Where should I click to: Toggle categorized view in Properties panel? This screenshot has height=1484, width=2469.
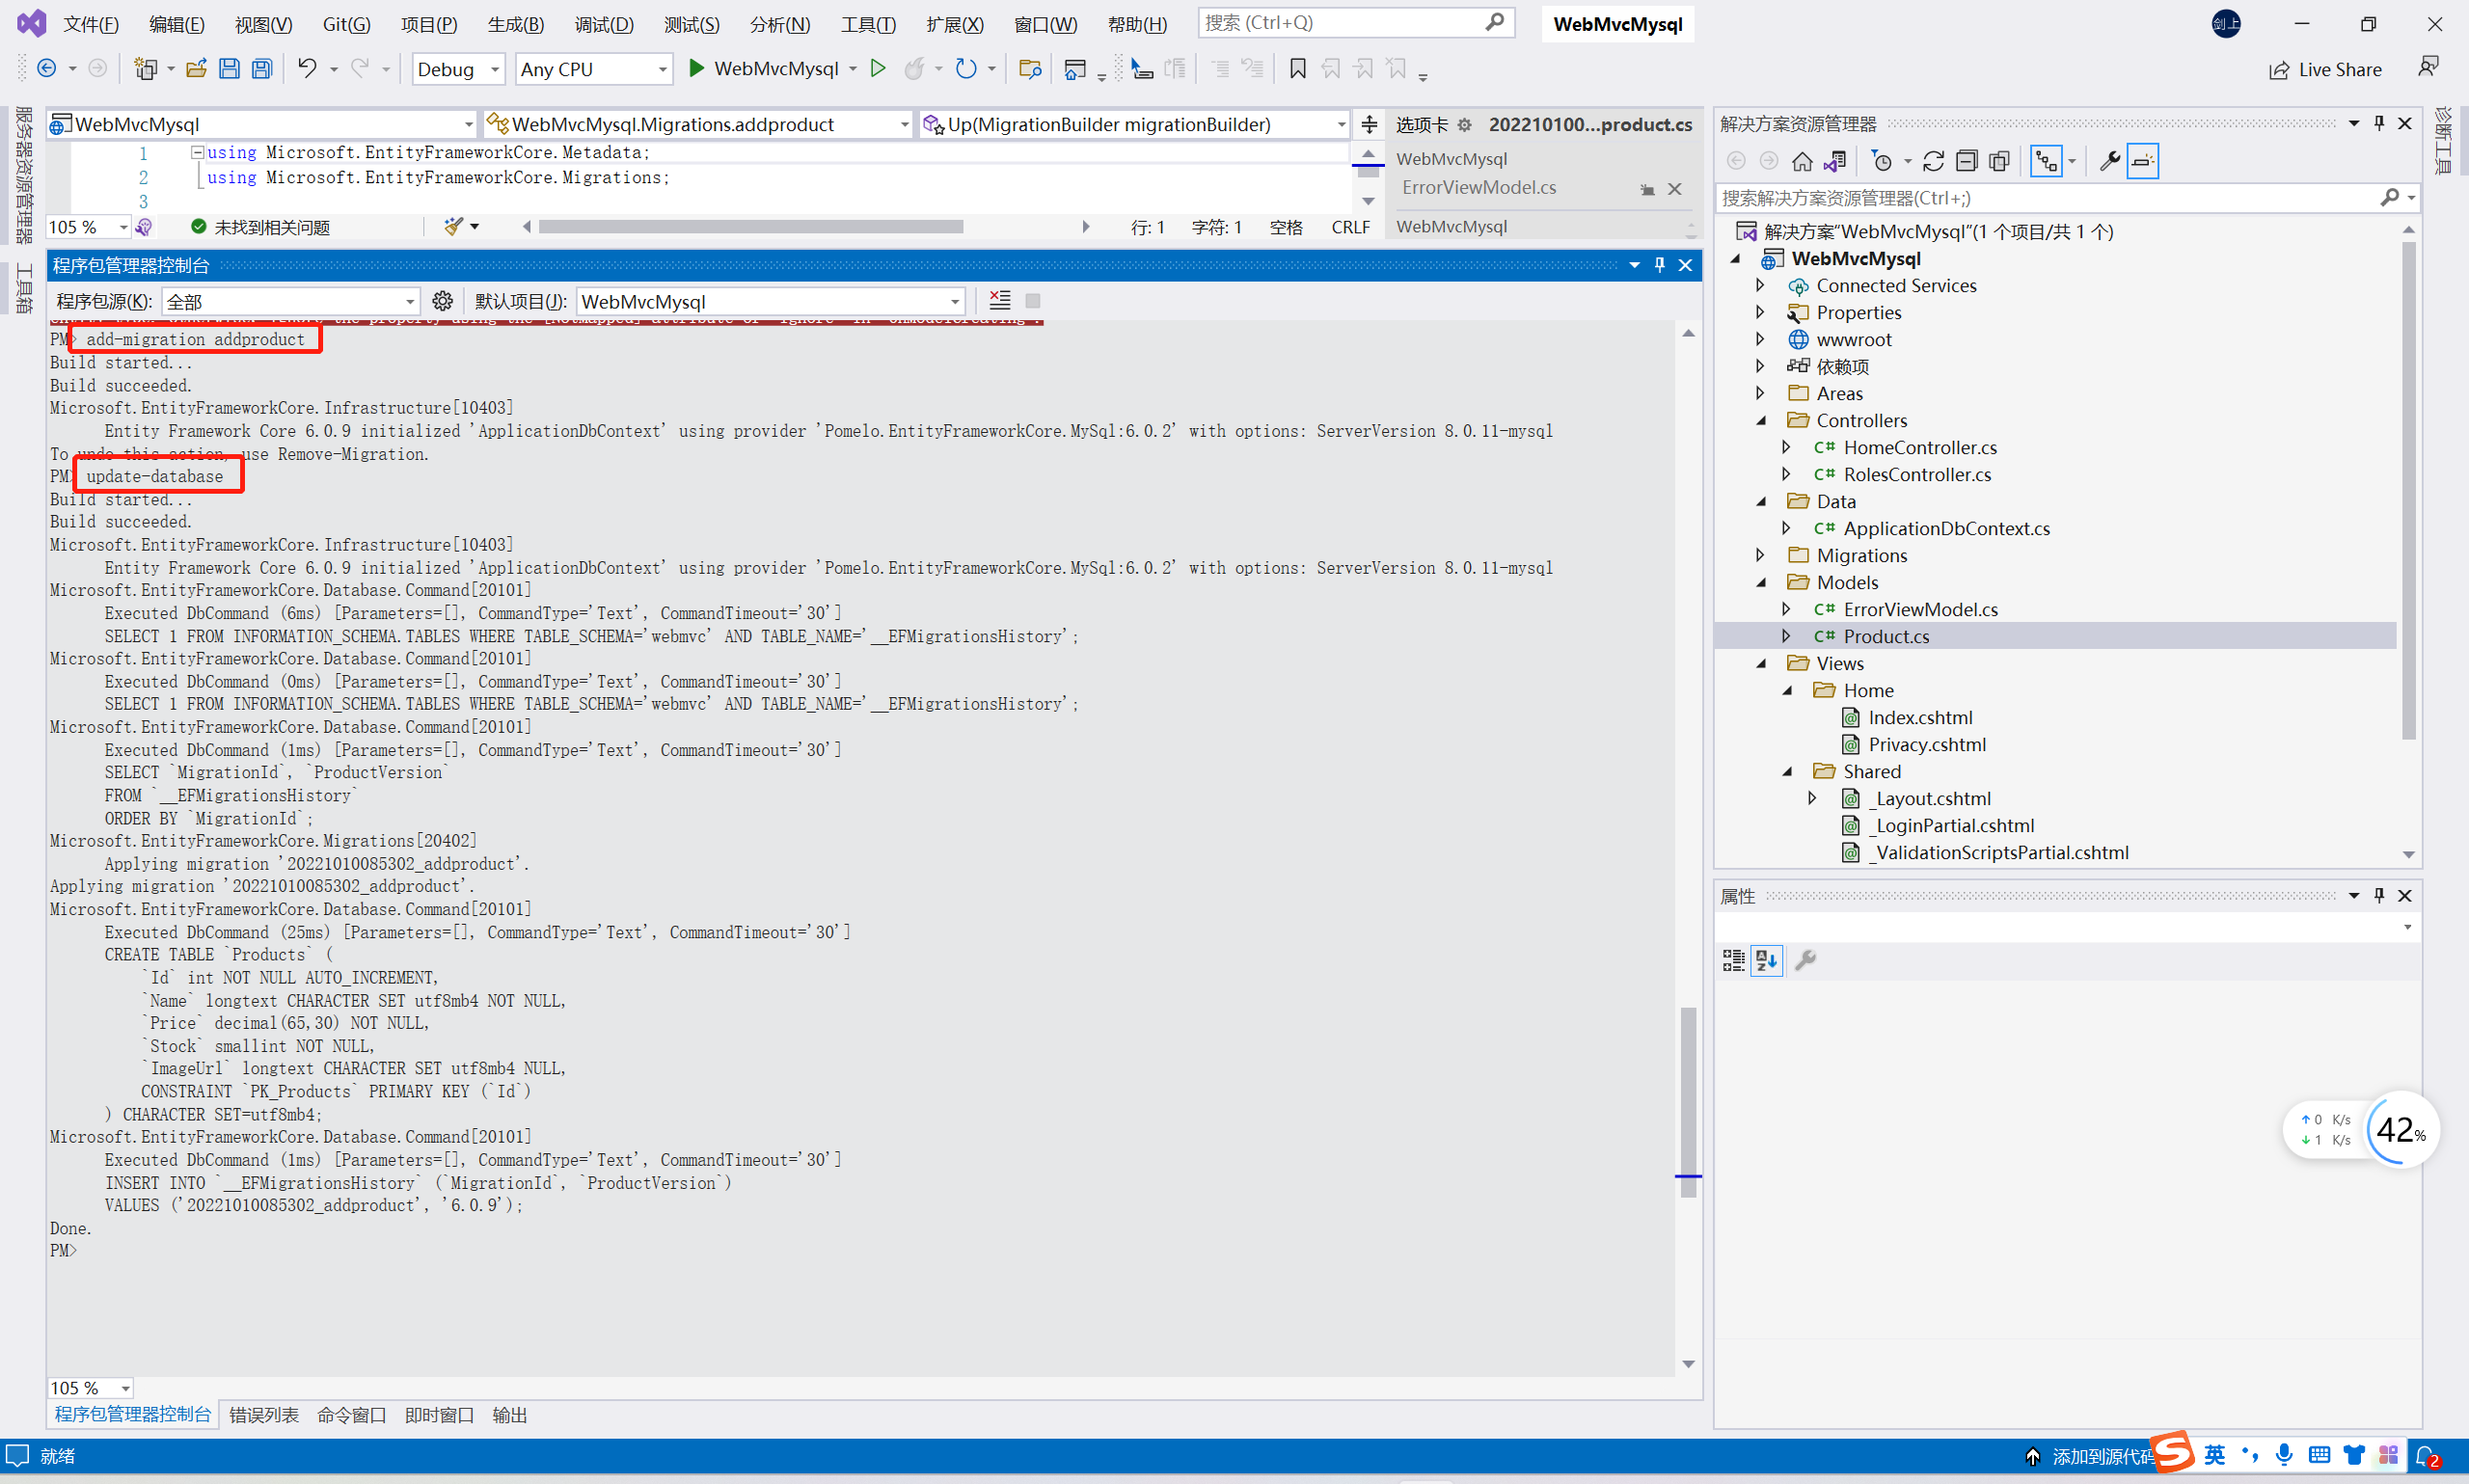1733,961
